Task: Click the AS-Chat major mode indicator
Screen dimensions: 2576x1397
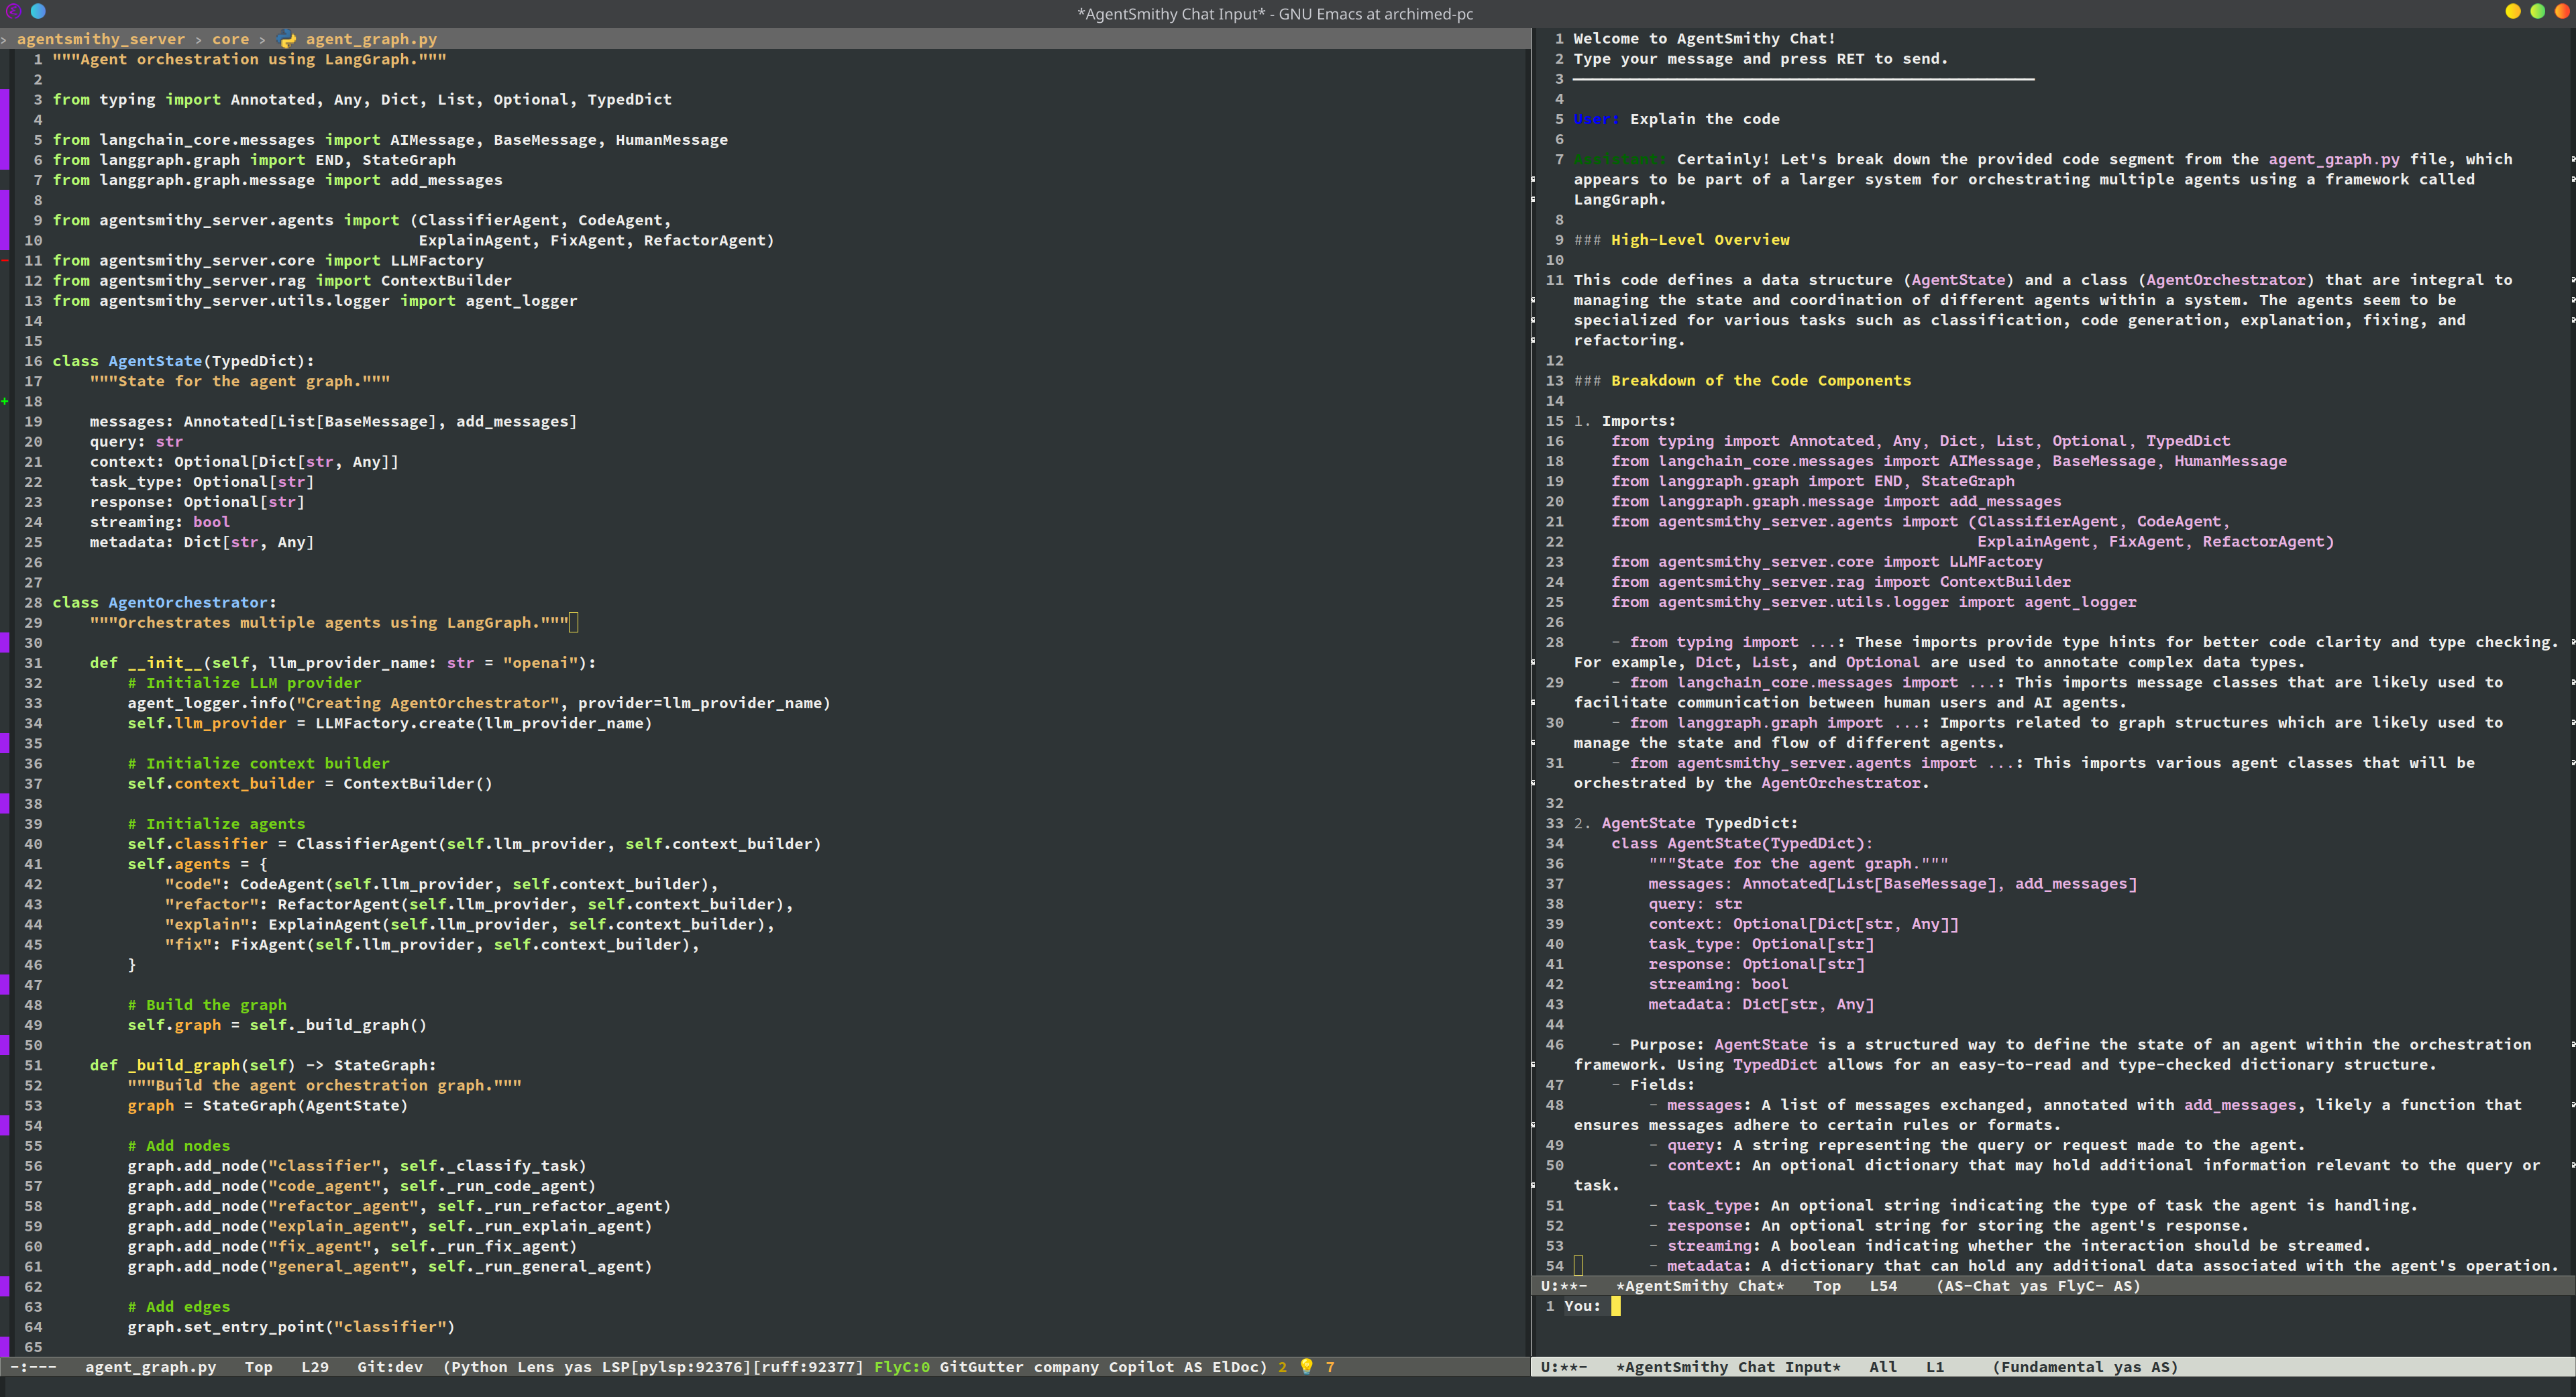Action: tap(1977, 1286)
